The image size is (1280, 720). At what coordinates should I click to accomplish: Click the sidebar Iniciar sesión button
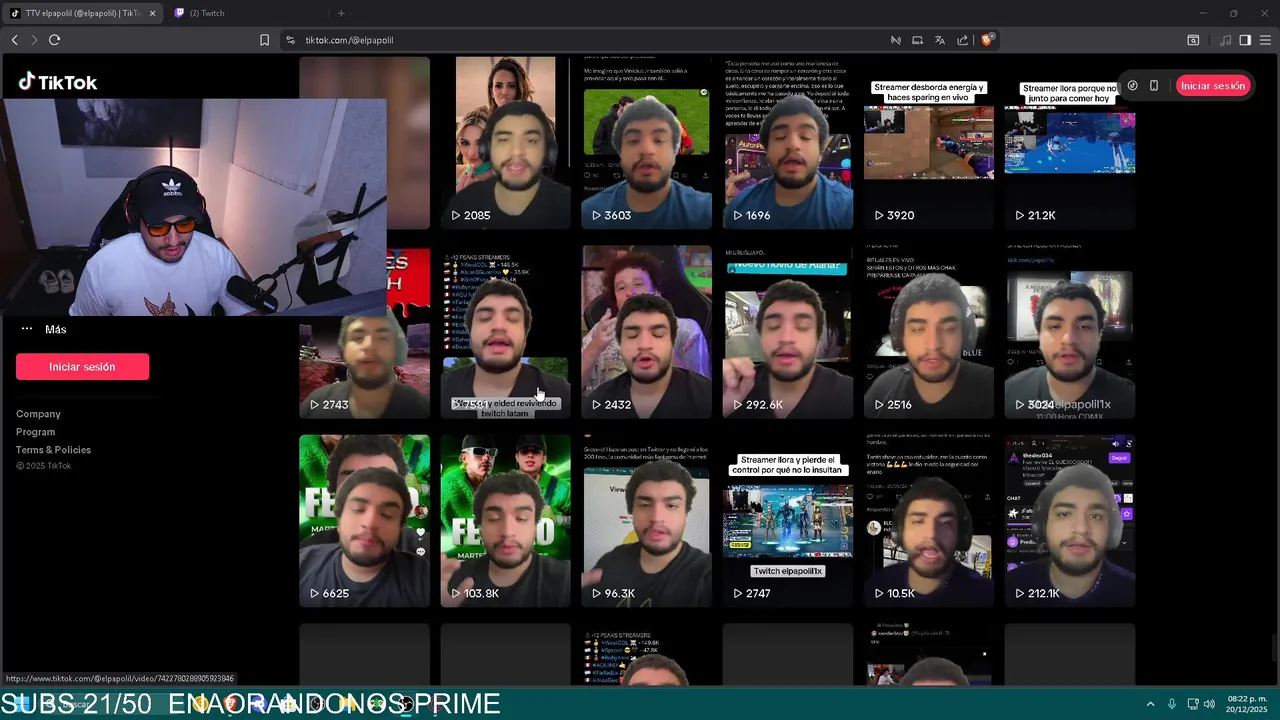tap(82, 367)
